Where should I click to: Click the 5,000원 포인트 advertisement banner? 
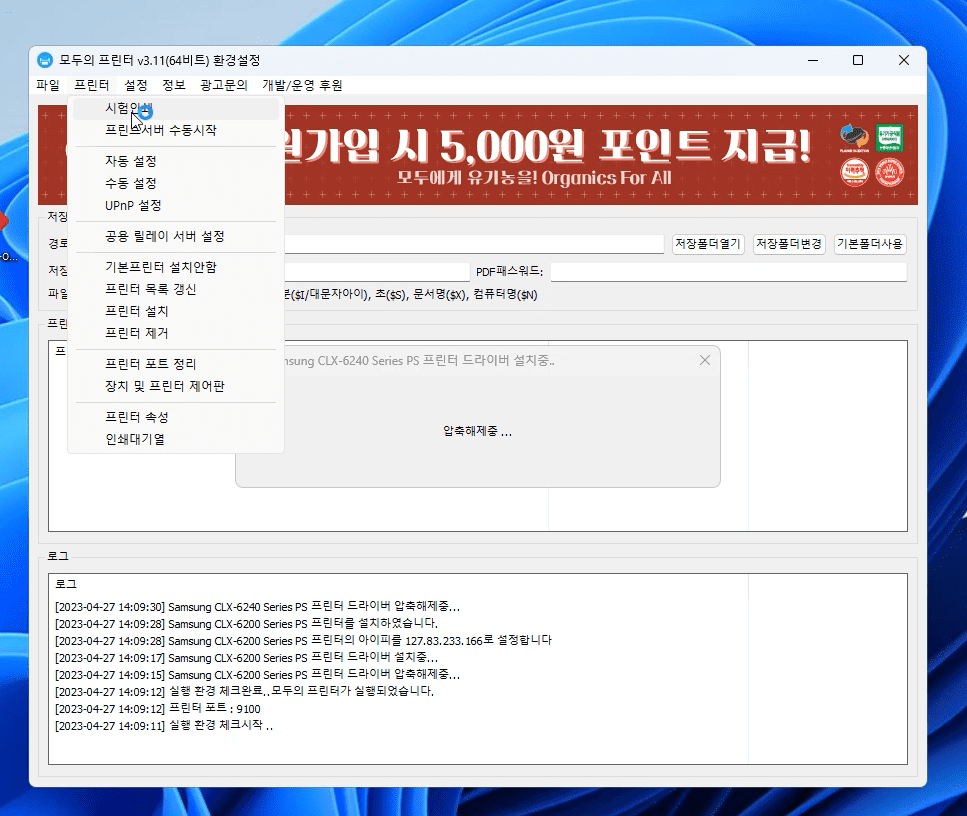[477, 155]
